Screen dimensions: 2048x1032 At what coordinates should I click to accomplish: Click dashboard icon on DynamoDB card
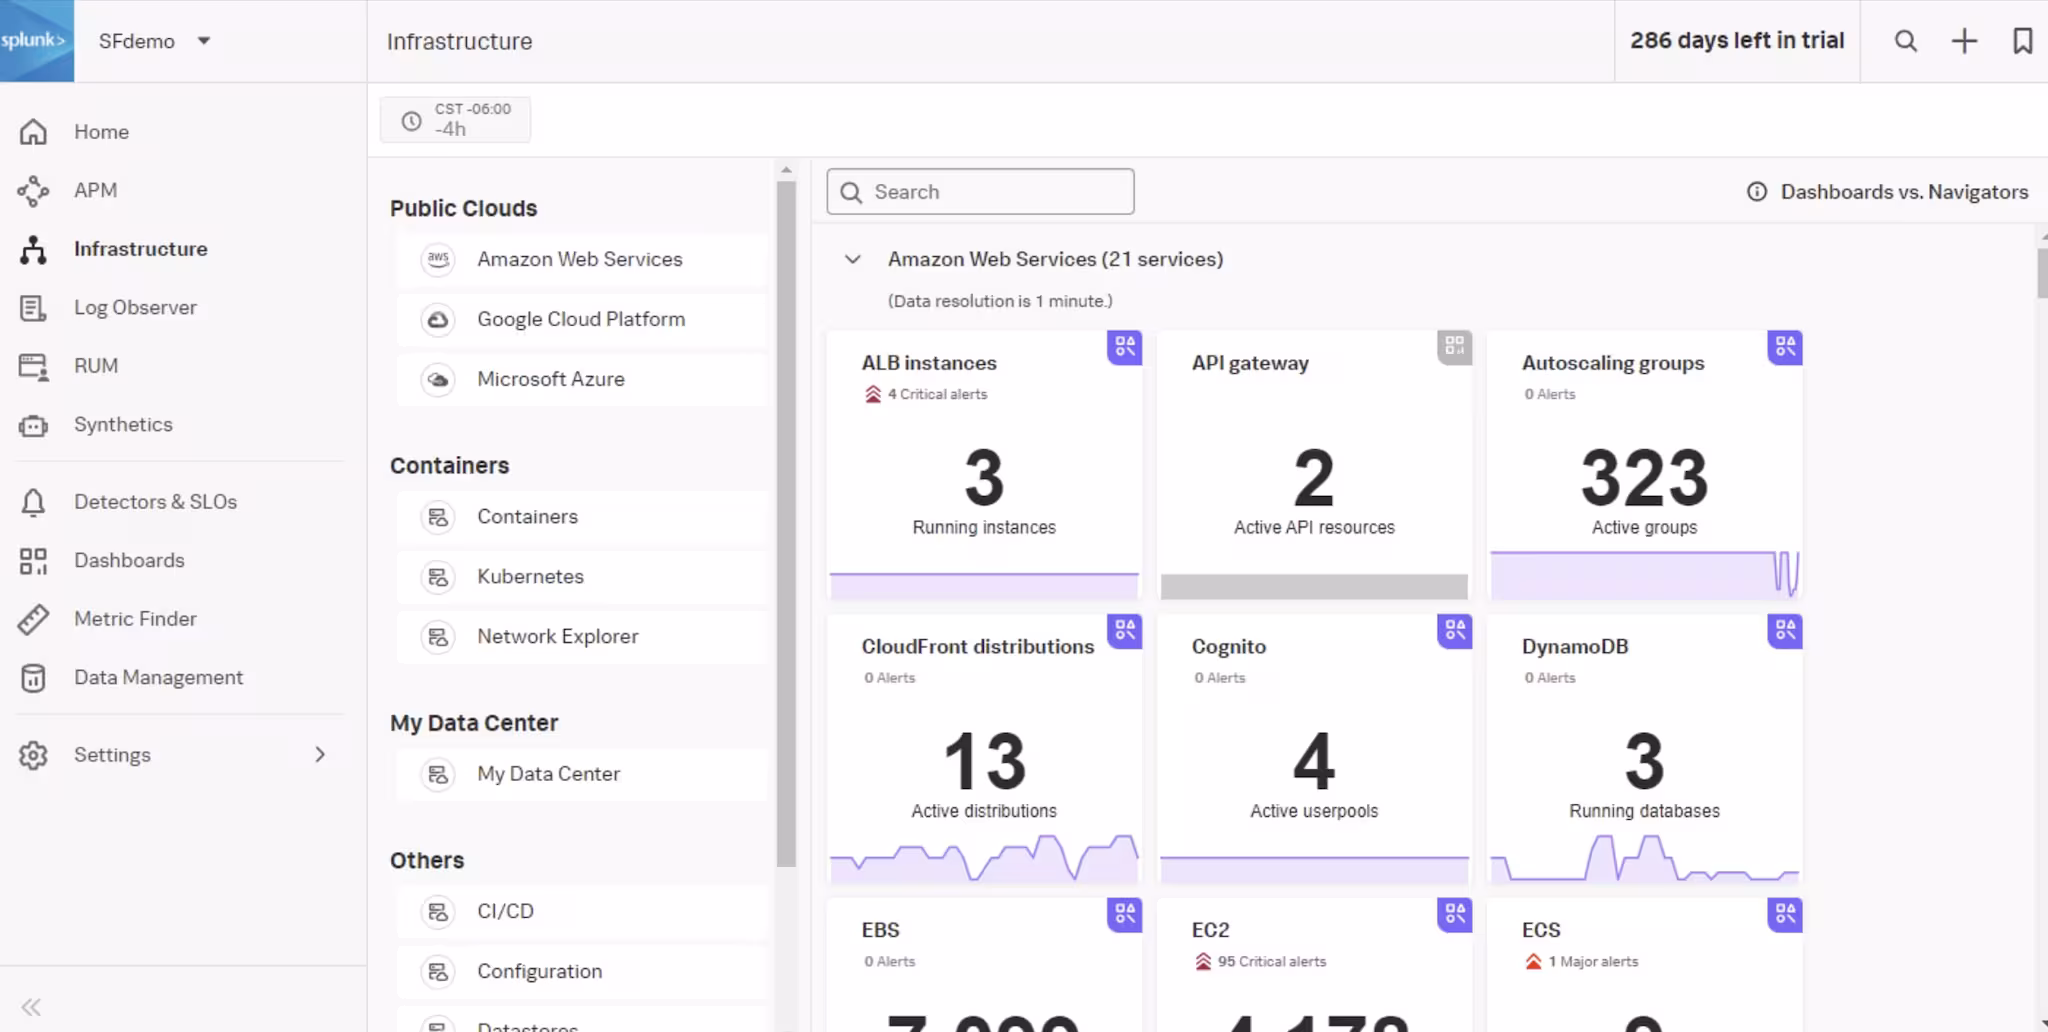(1785, 631)
